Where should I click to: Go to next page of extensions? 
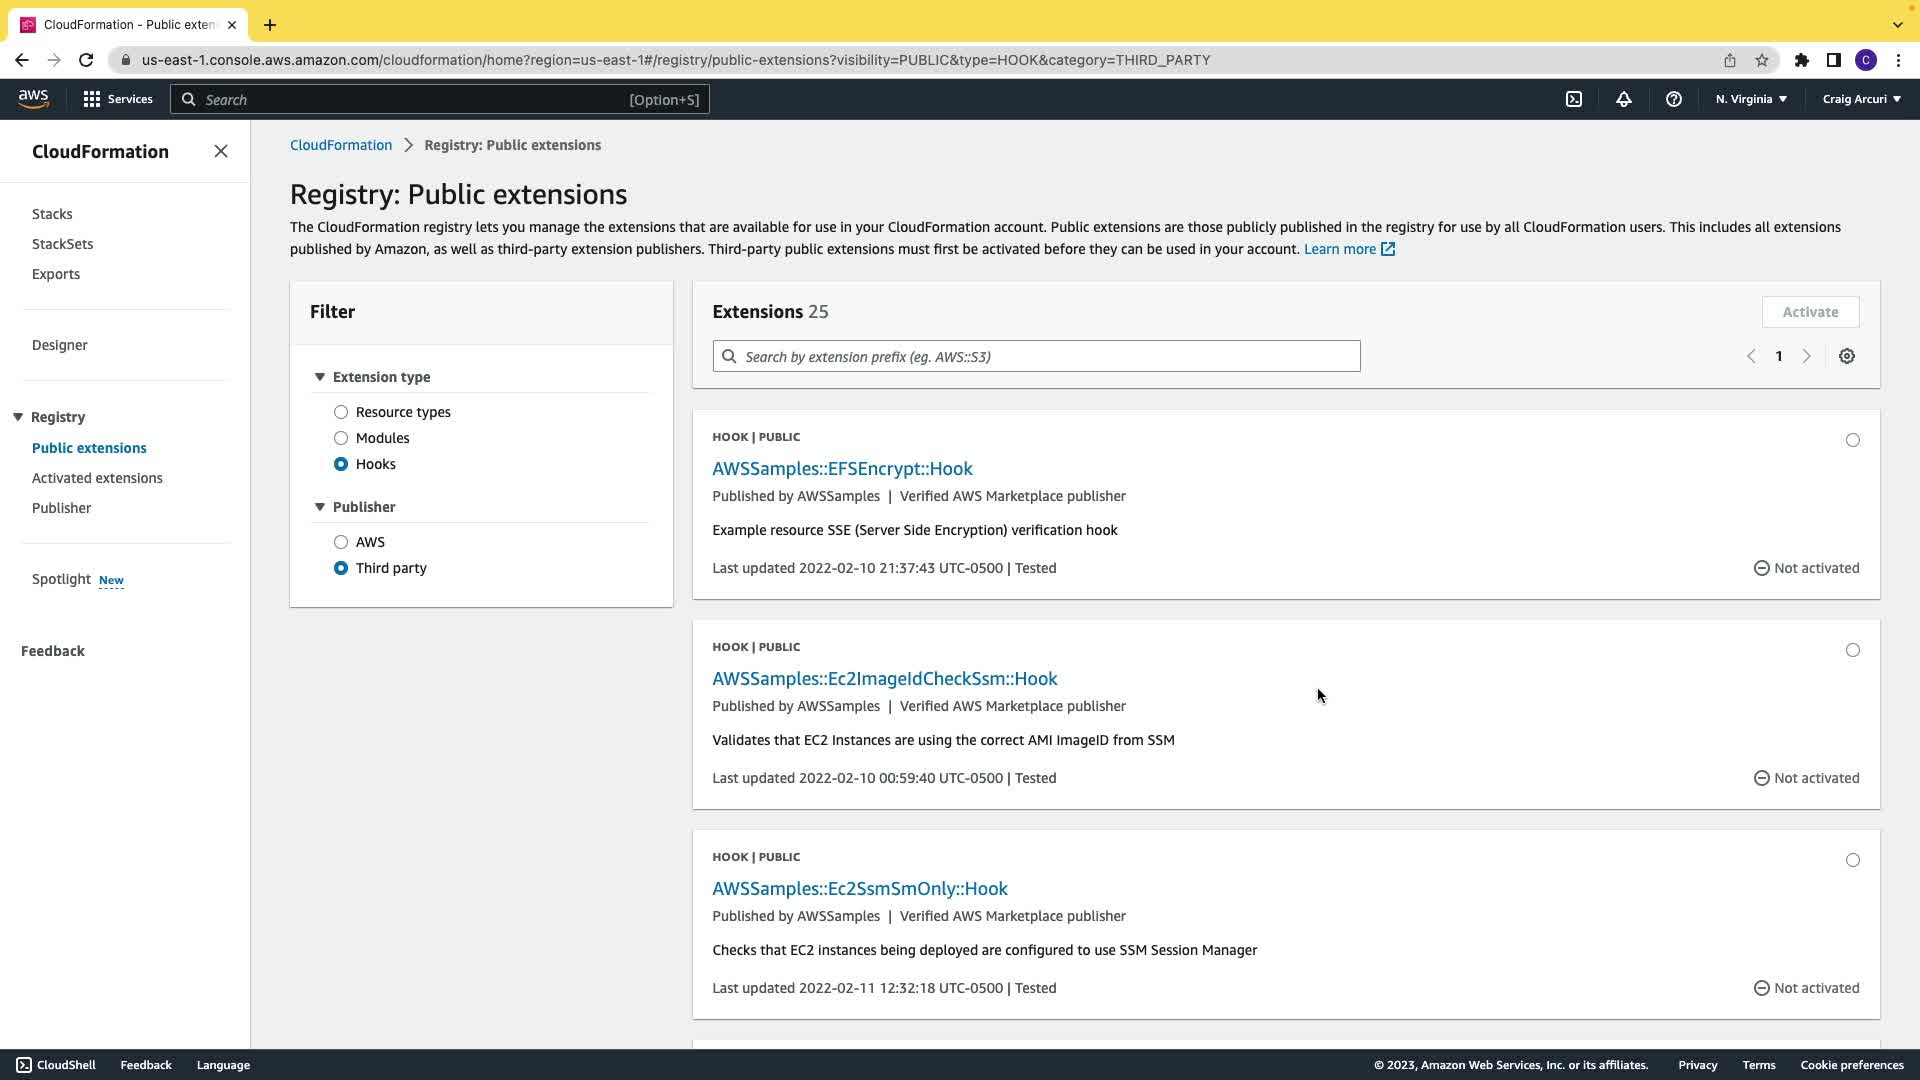click(1806, 356)
